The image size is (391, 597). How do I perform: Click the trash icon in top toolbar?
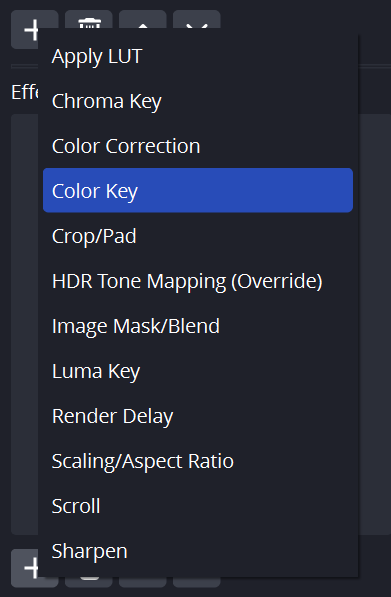[89, 23]
